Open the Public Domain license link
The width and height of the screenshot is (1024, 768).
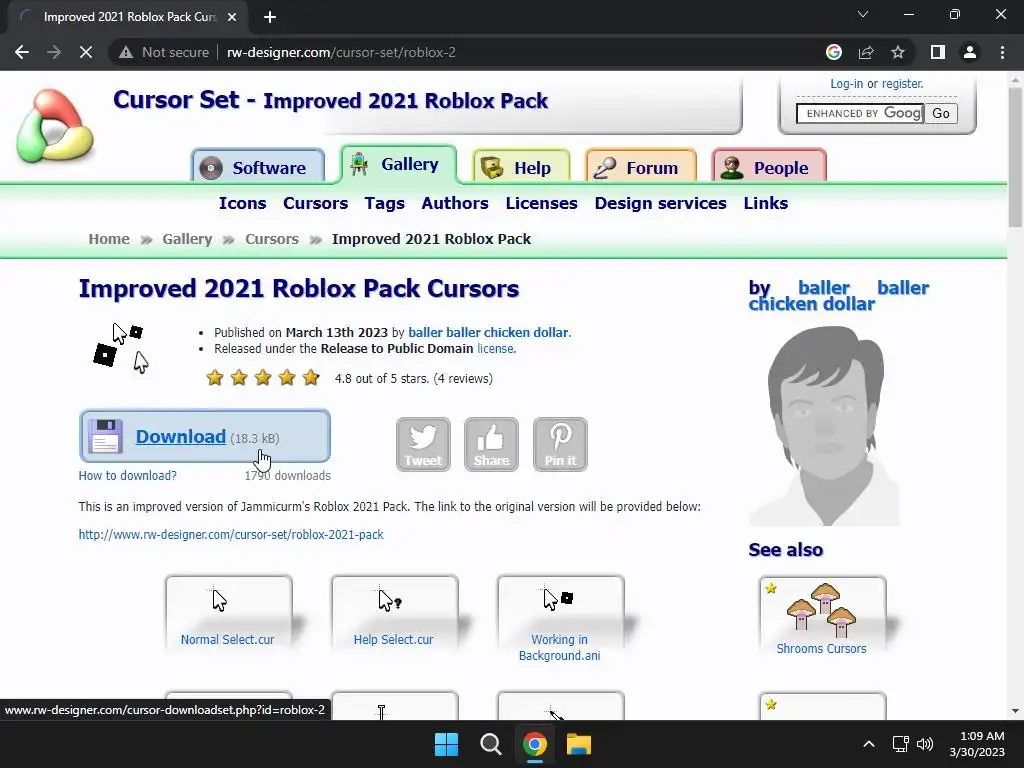[x=496, y=349]
